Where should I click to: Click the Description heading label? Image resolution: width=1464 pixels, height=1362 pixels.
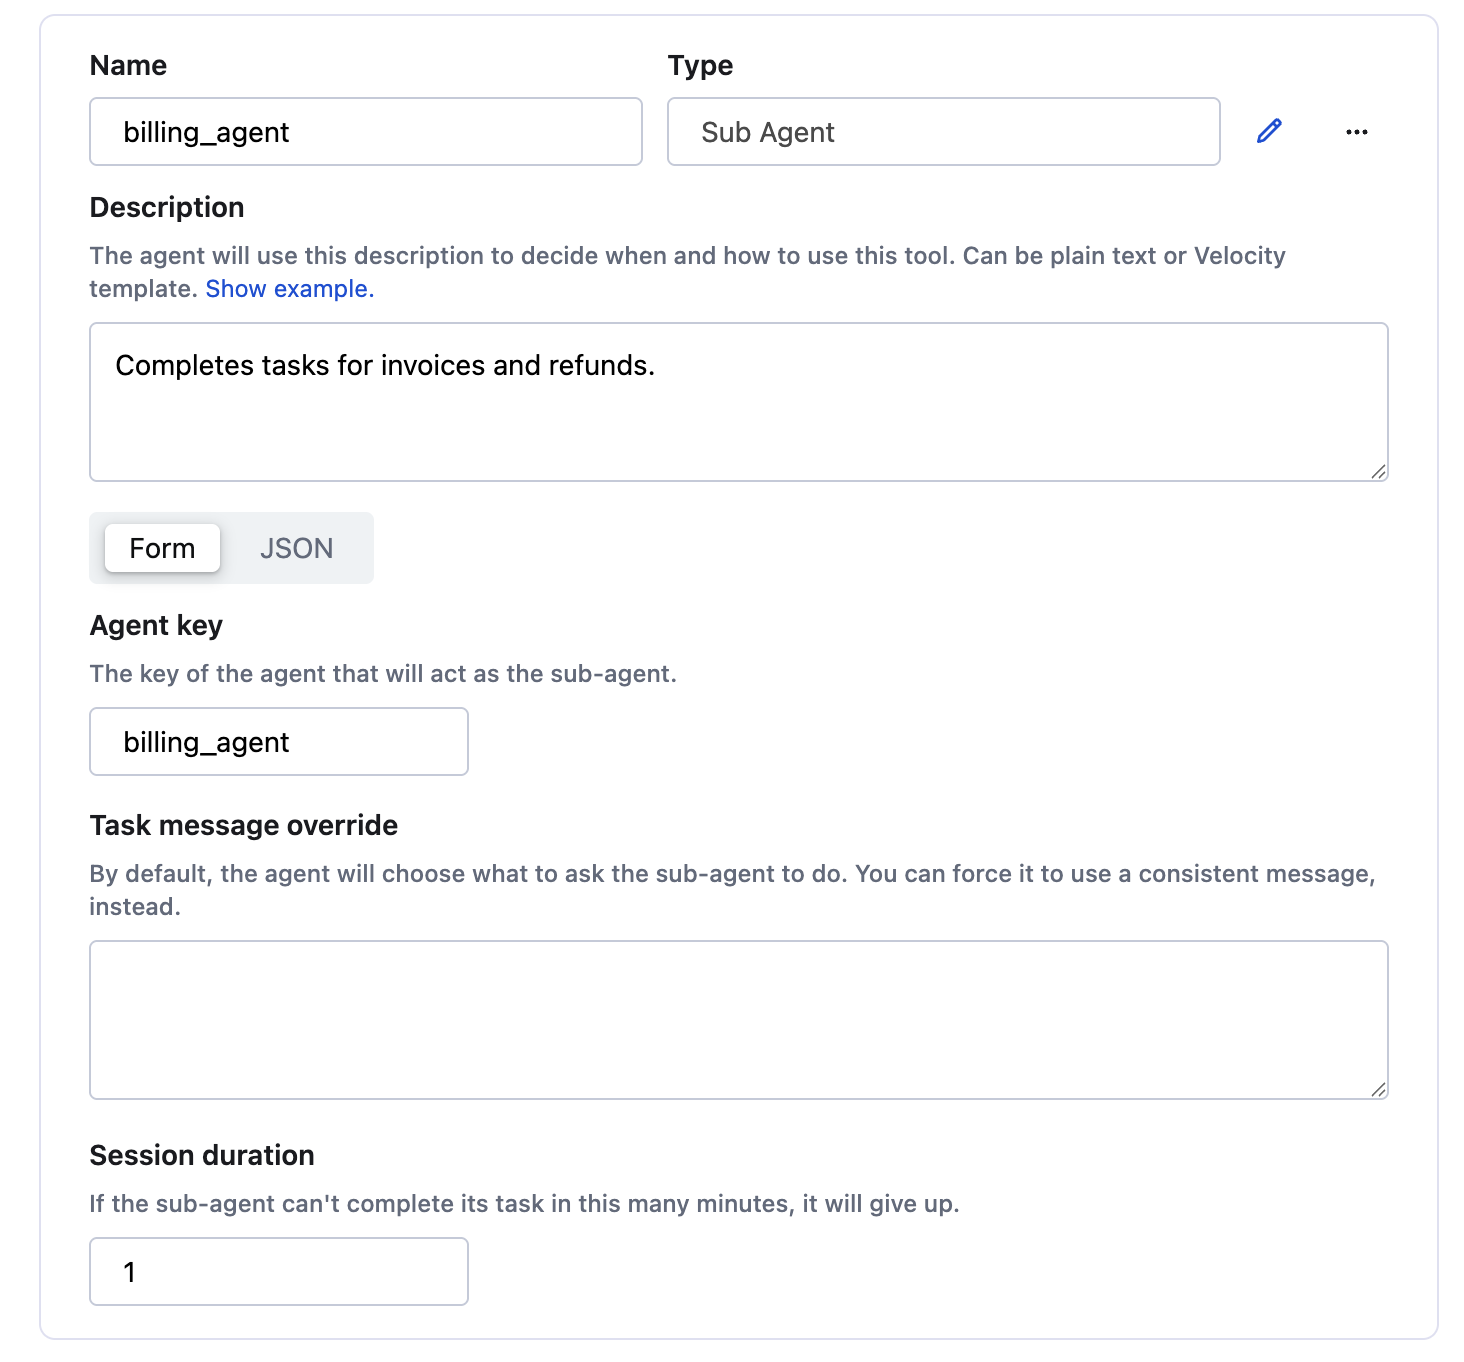point(167,207)
